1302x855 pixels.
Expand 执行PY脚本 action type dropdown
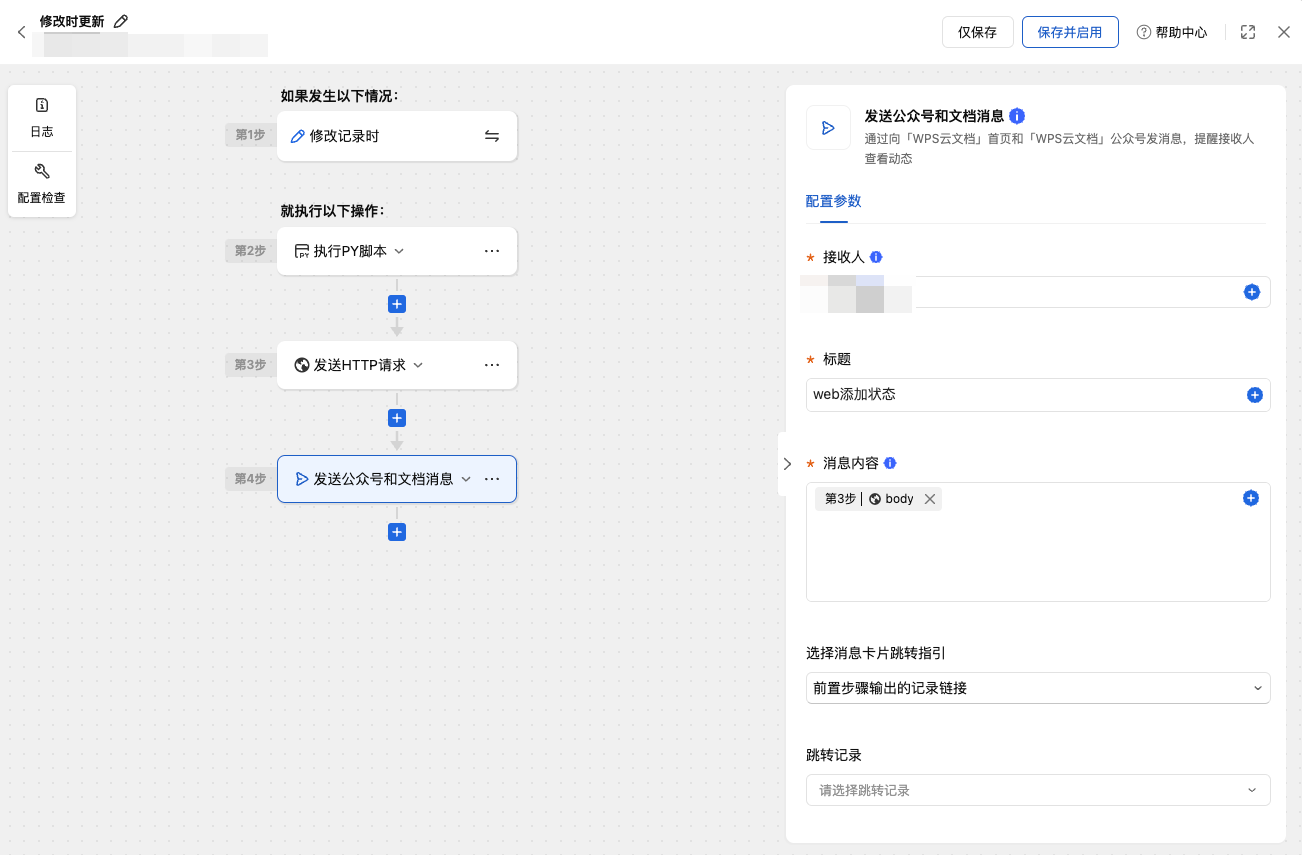[x=399, y=251]
